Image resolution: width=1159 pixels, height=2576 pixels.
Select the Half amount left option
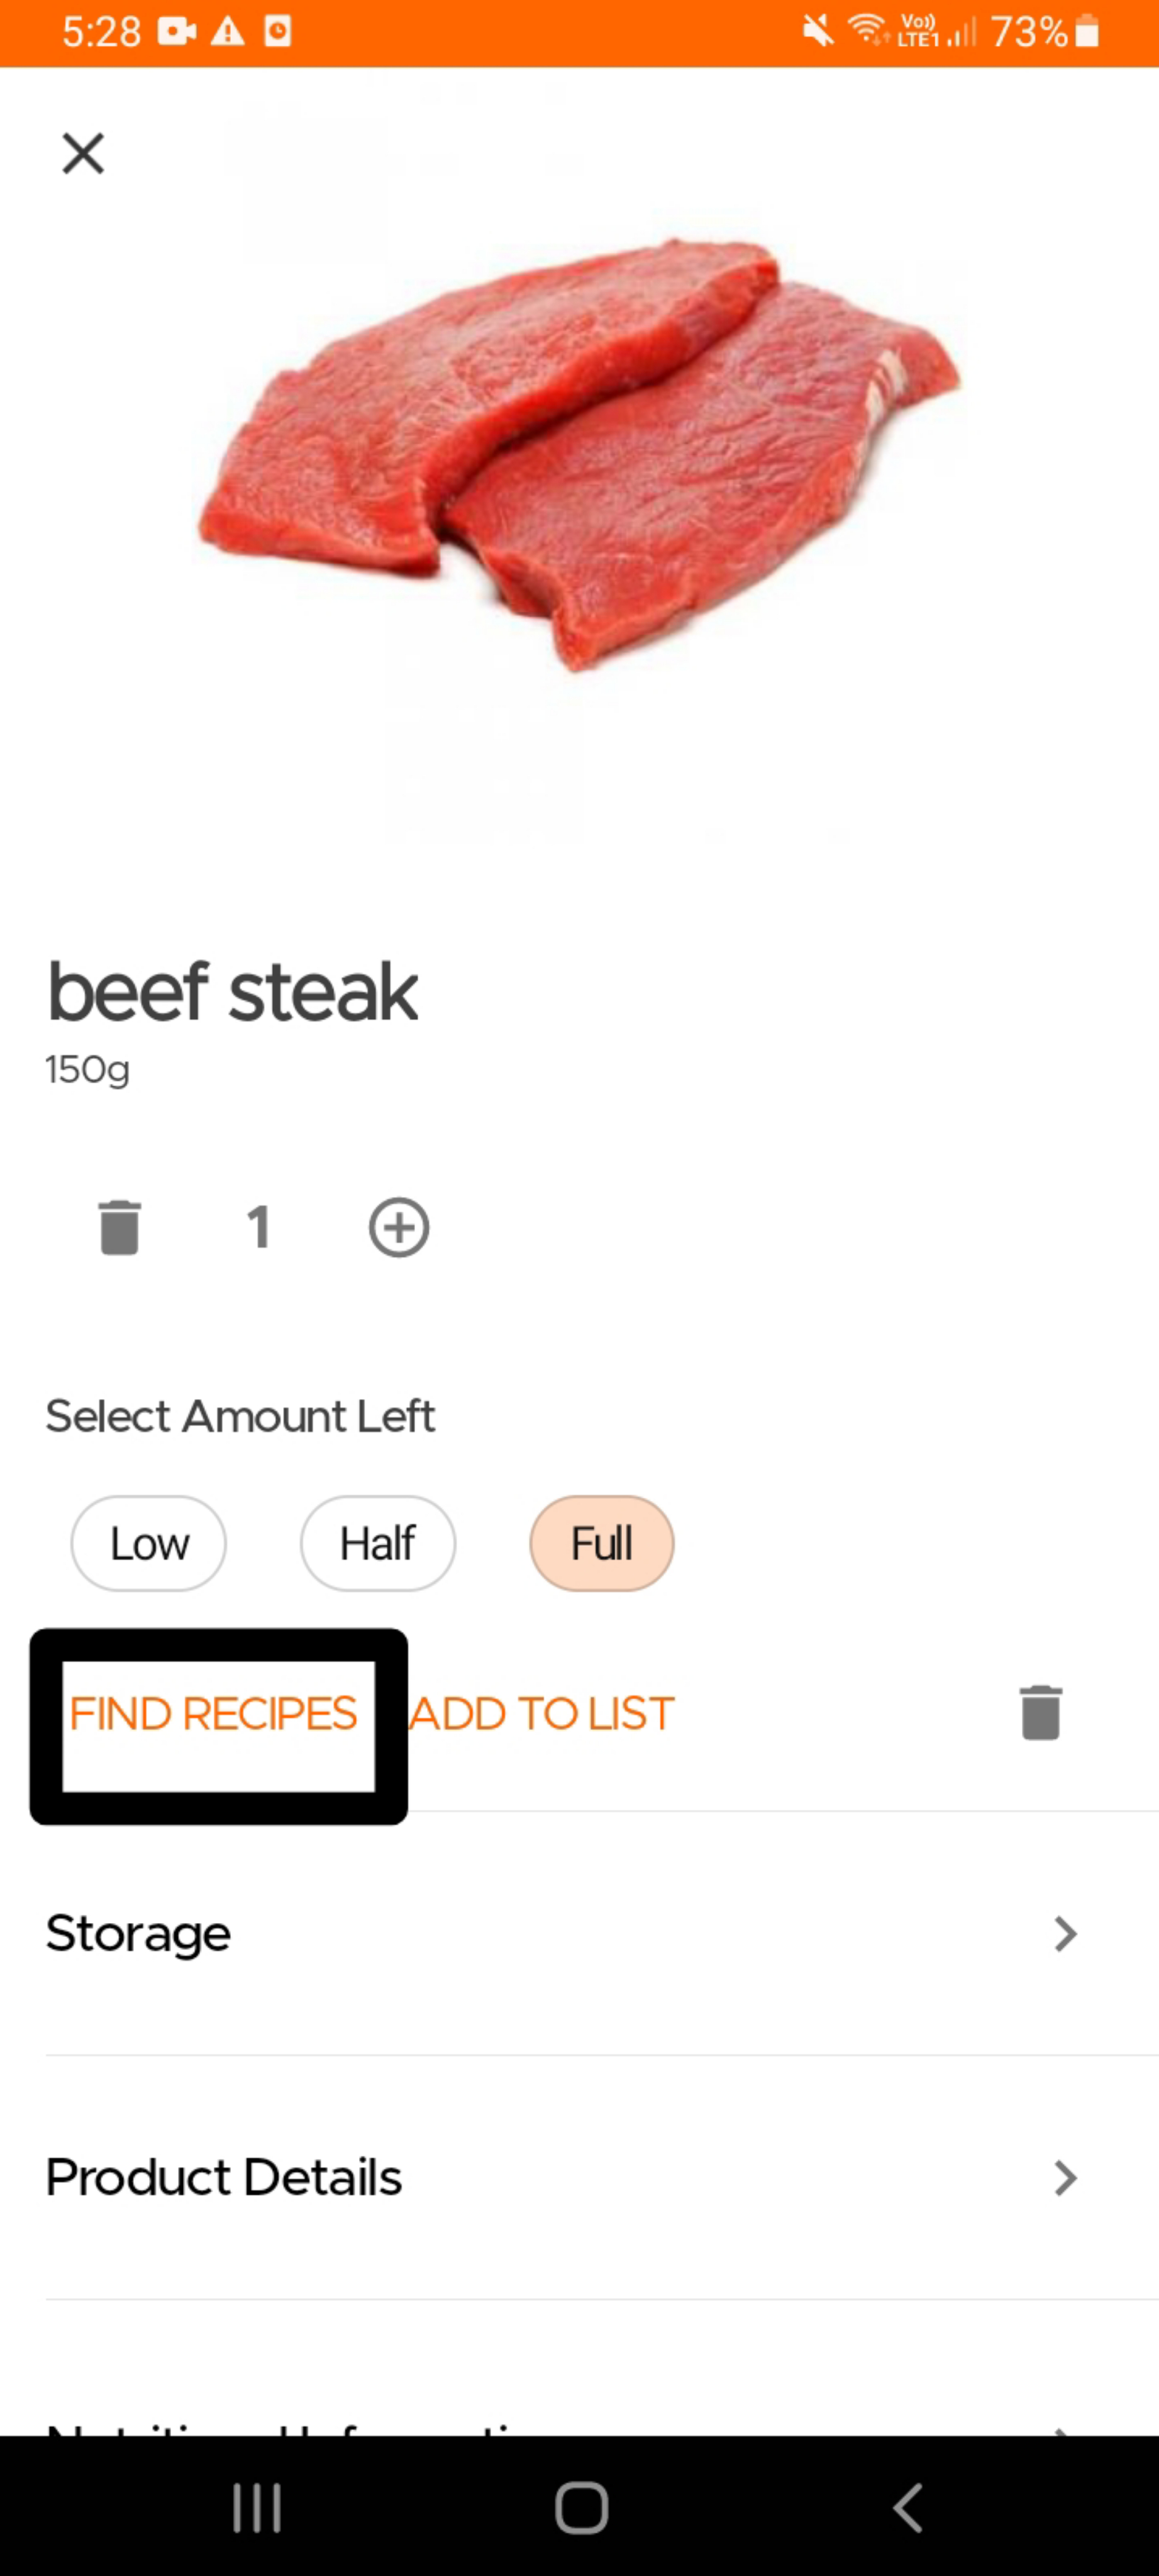[377, 1543]
